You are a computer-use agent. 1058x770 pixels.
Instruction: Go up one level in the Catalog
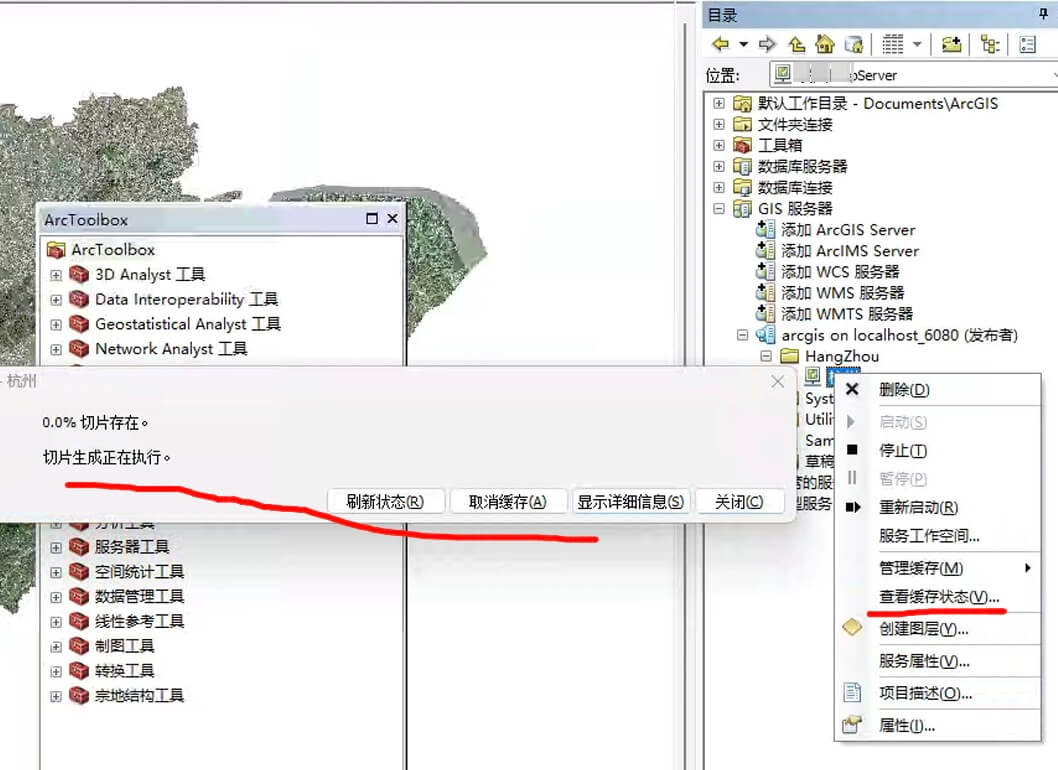(796, 45)
